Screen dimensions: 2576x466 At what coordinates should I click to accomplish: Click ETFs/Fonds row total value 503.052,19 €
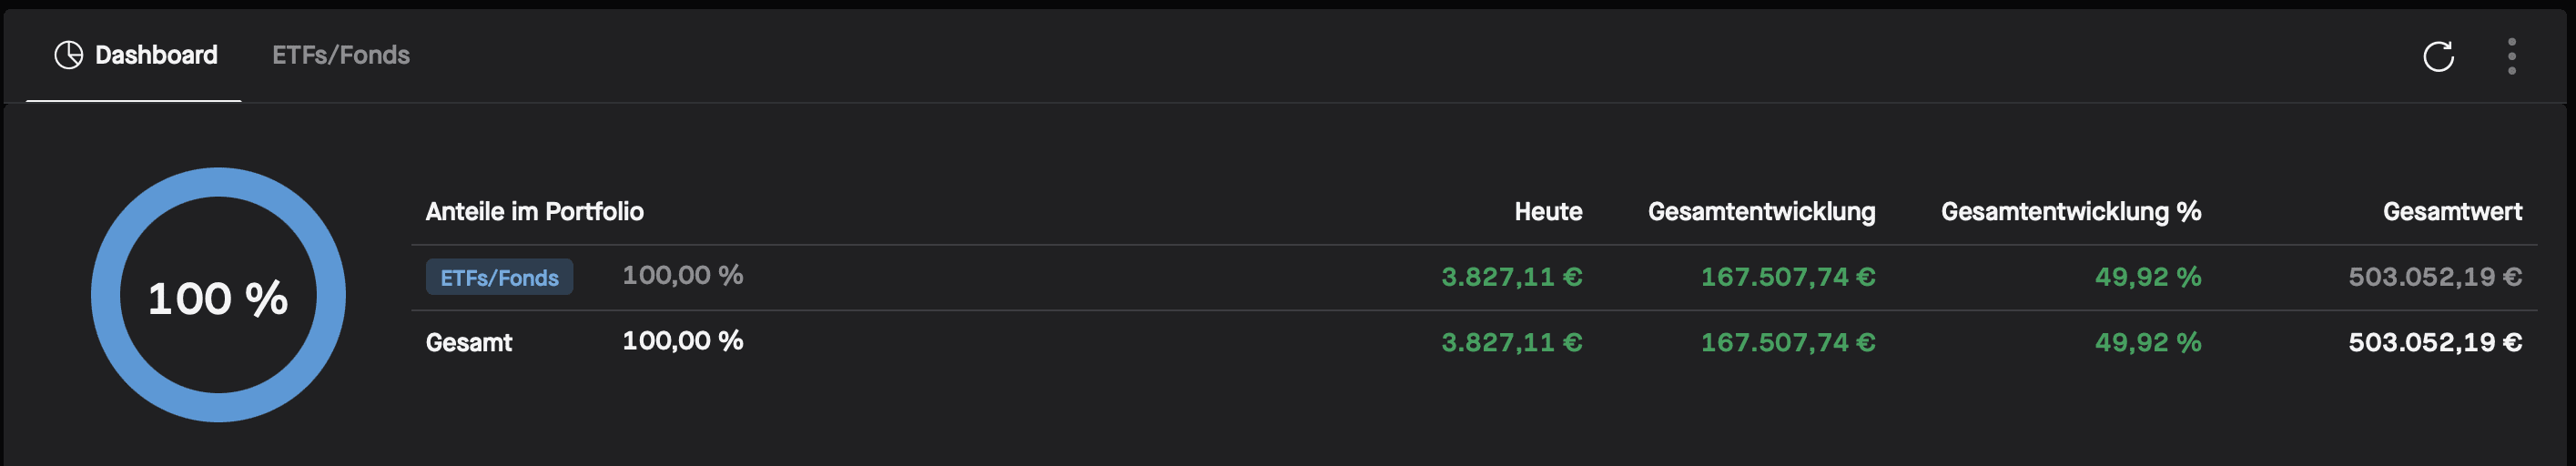[2434, 277]
